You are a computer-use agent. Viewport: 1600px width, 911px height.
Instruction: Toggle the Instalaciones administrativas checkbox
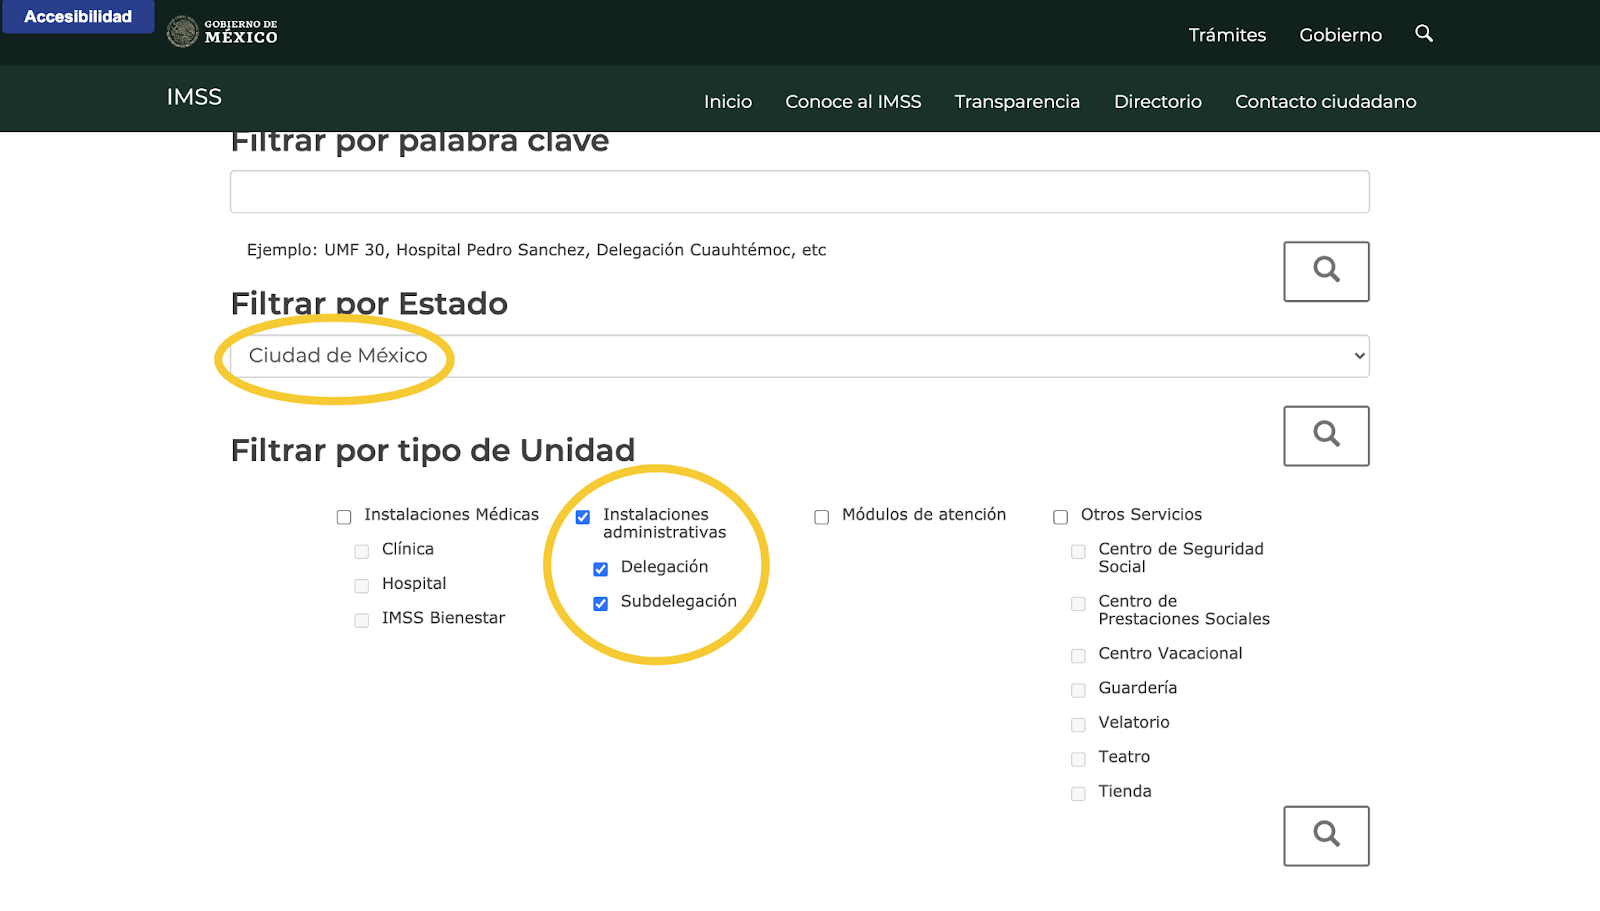(582, 517)
